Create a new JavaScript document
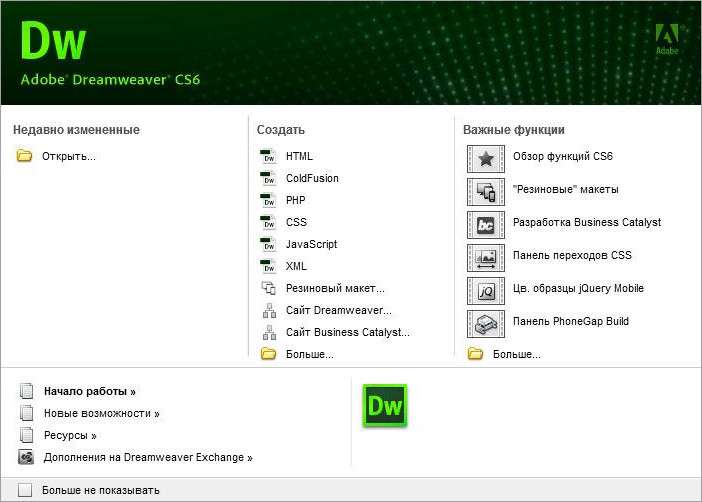 [312, 244]
